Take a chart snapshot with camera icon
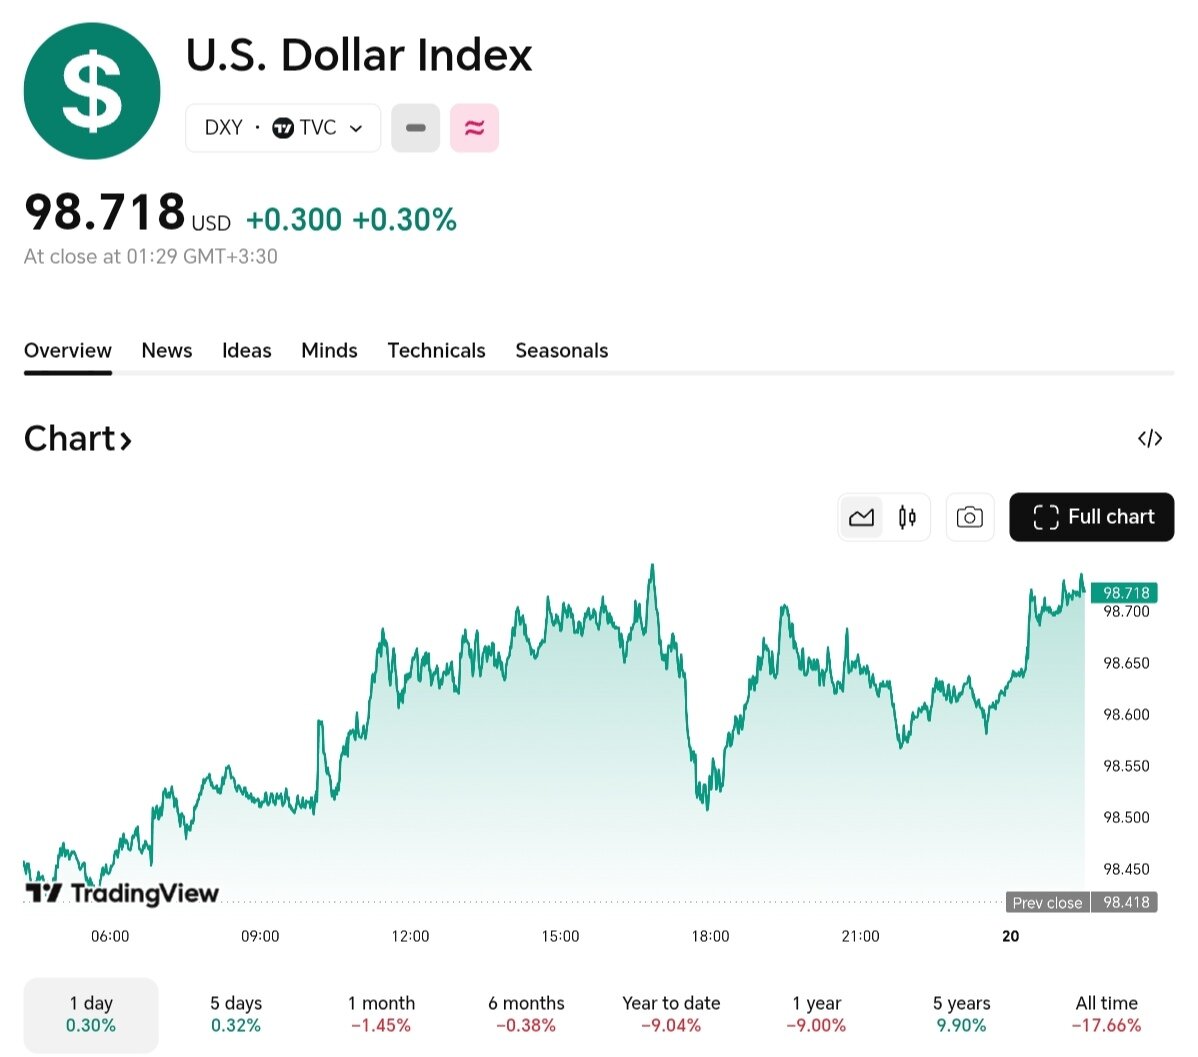The image size is (1198, 1057). pos(969,517)
